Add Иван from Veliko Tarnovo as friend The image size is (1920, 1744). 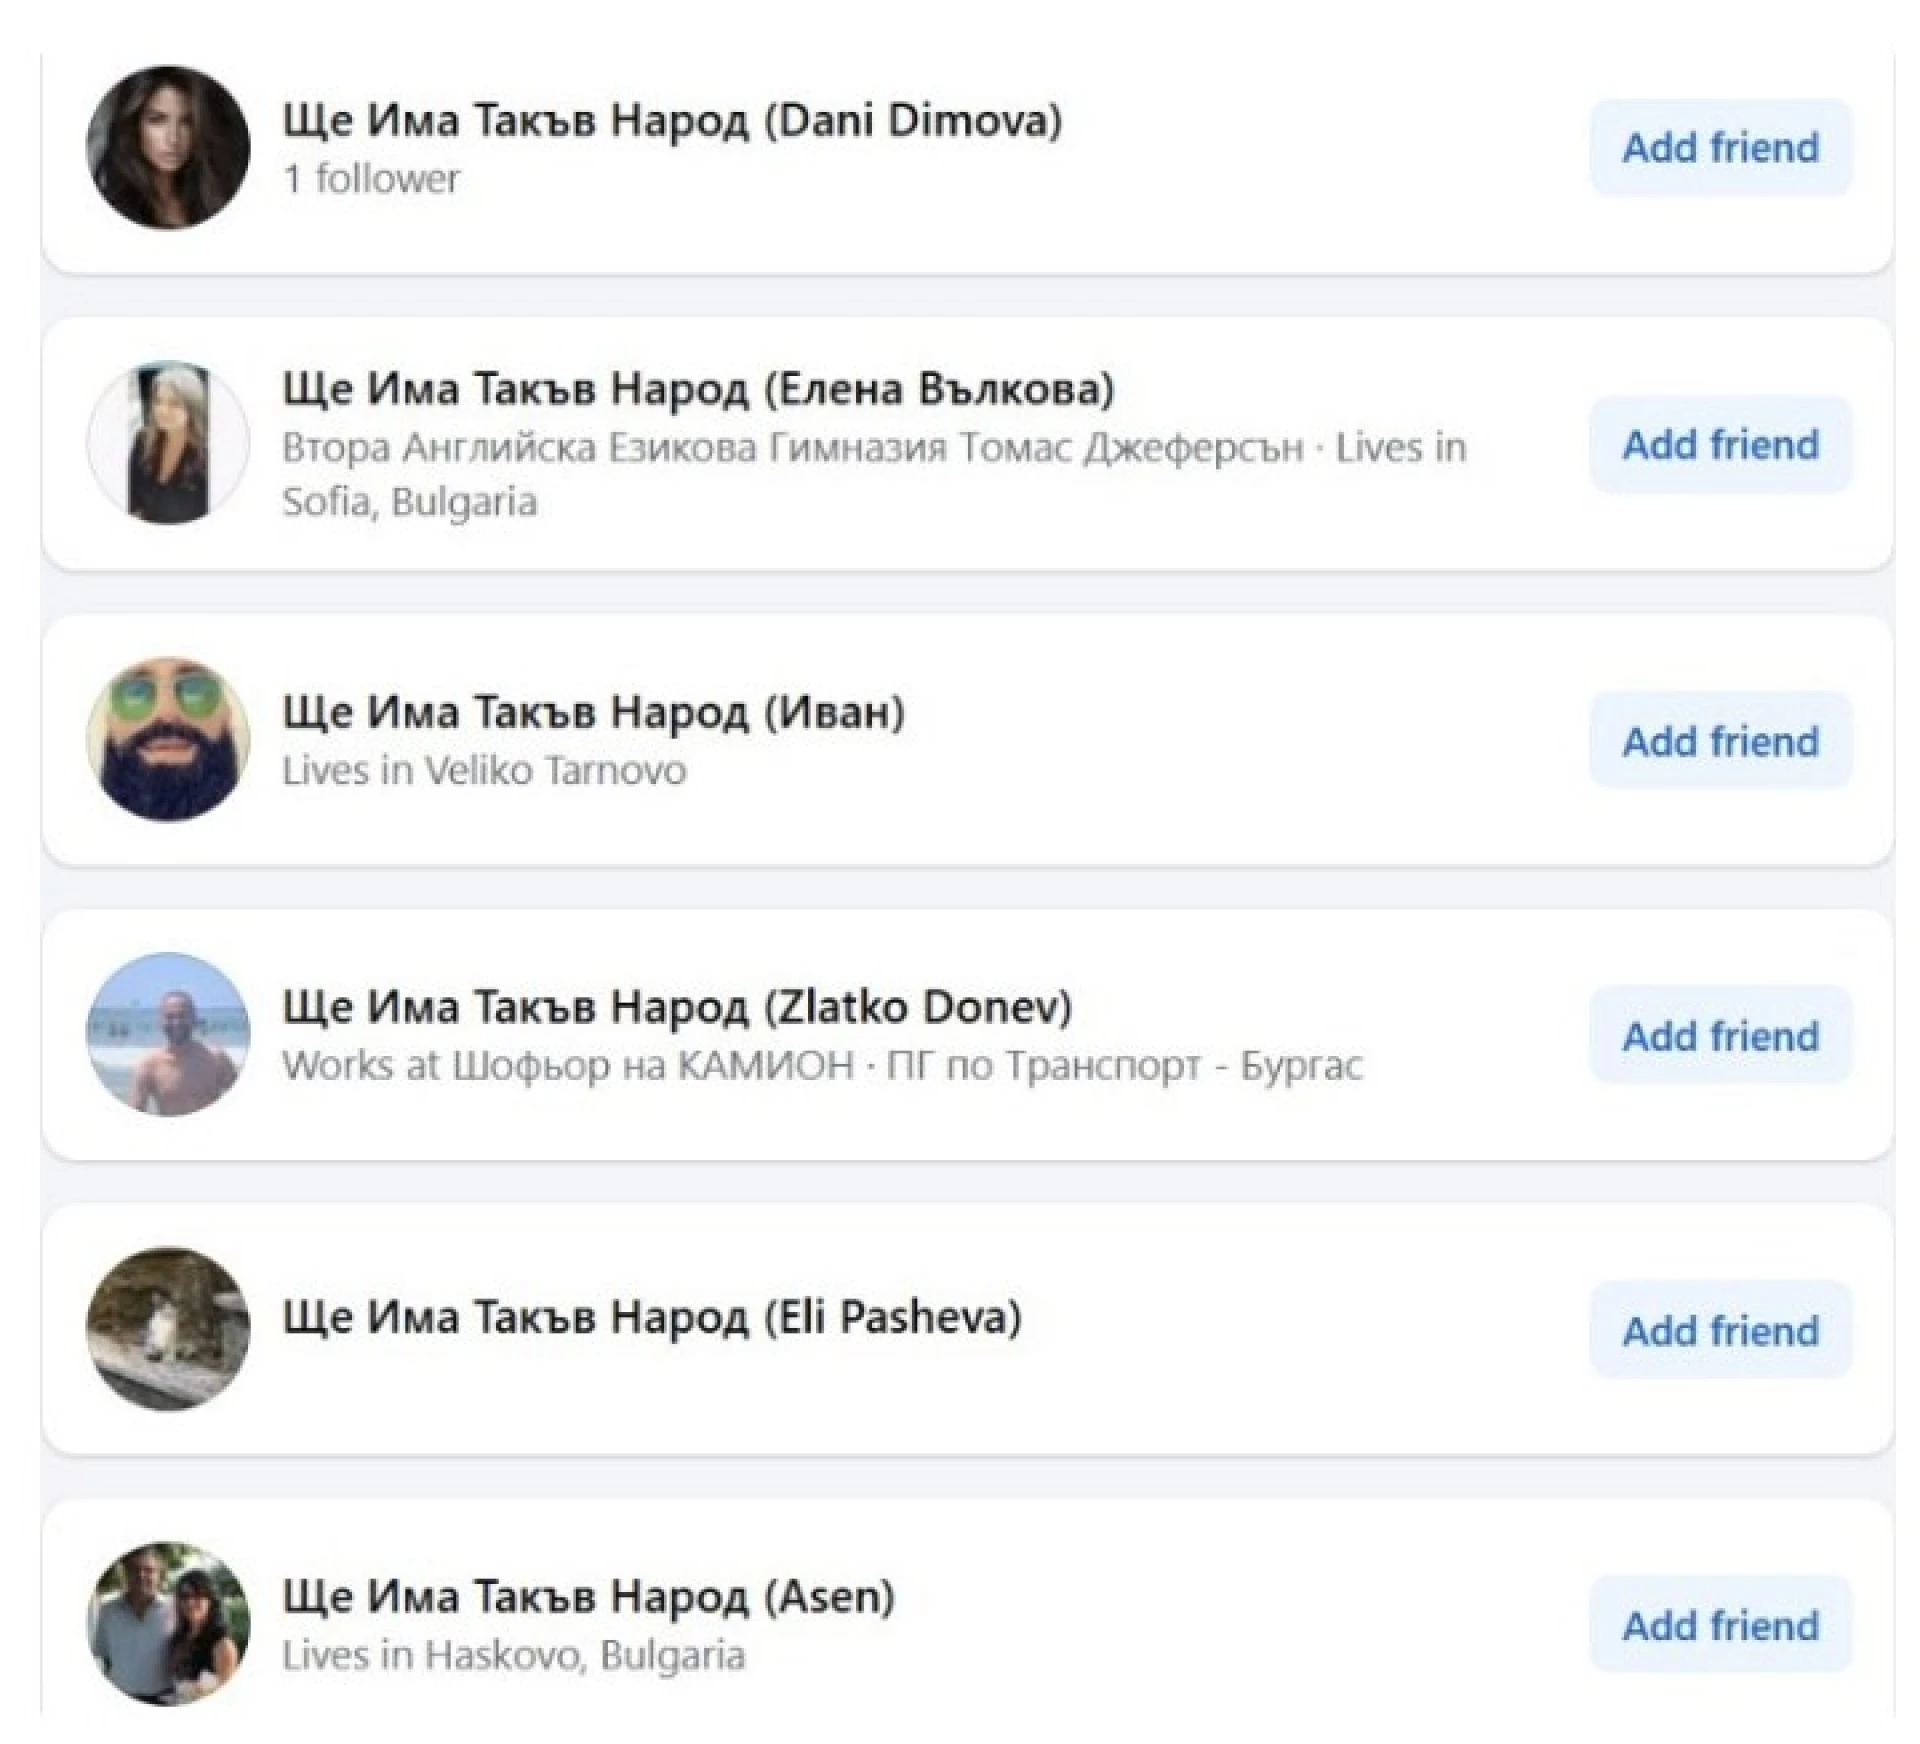(1719, 741)
